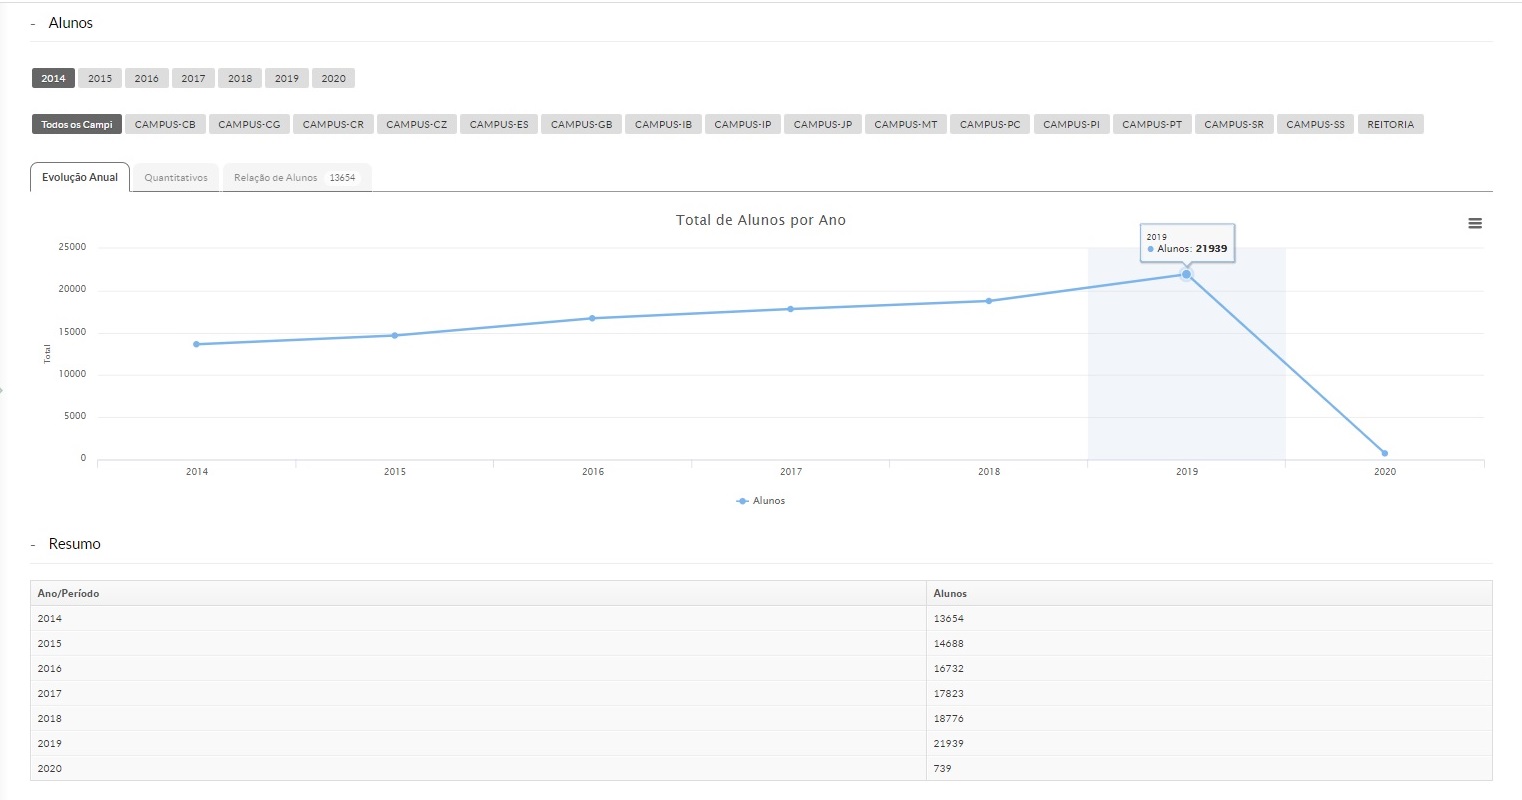Select the 2014 year filter
Viewport: 1522px width, 800px height.
pos(53,79)
